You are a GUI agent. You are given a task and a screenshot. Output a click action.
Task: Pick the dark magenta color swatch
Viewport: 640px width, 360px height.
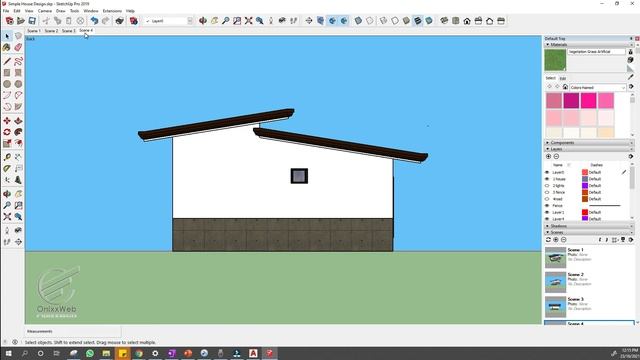(x=571, y=100)
